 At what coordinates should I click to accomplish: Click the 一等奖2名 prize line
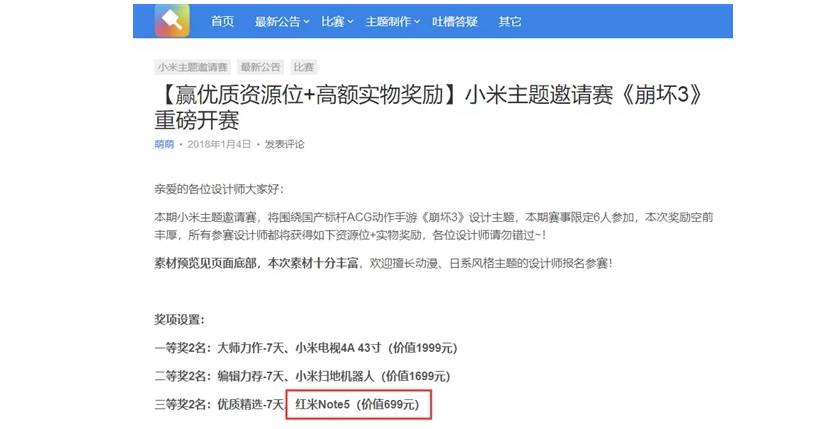pos(306,348)
